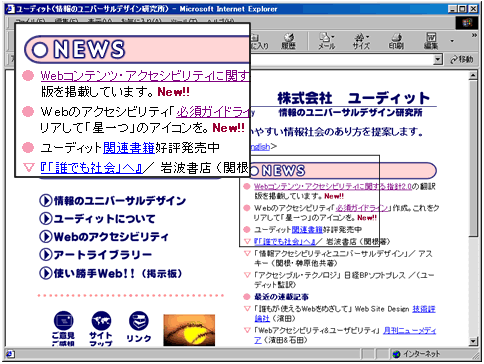Viewport: 484px width, 364px height.
Task: Open the サイトマップ world-map icon
Action: 101,328
